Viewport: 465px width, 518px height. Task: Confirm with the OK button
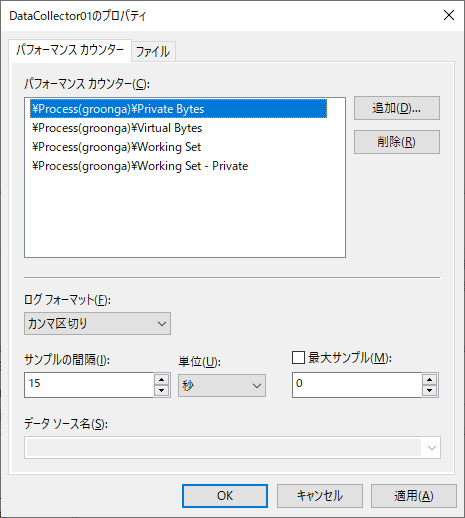pyautogui.click(x=225, y=496)
